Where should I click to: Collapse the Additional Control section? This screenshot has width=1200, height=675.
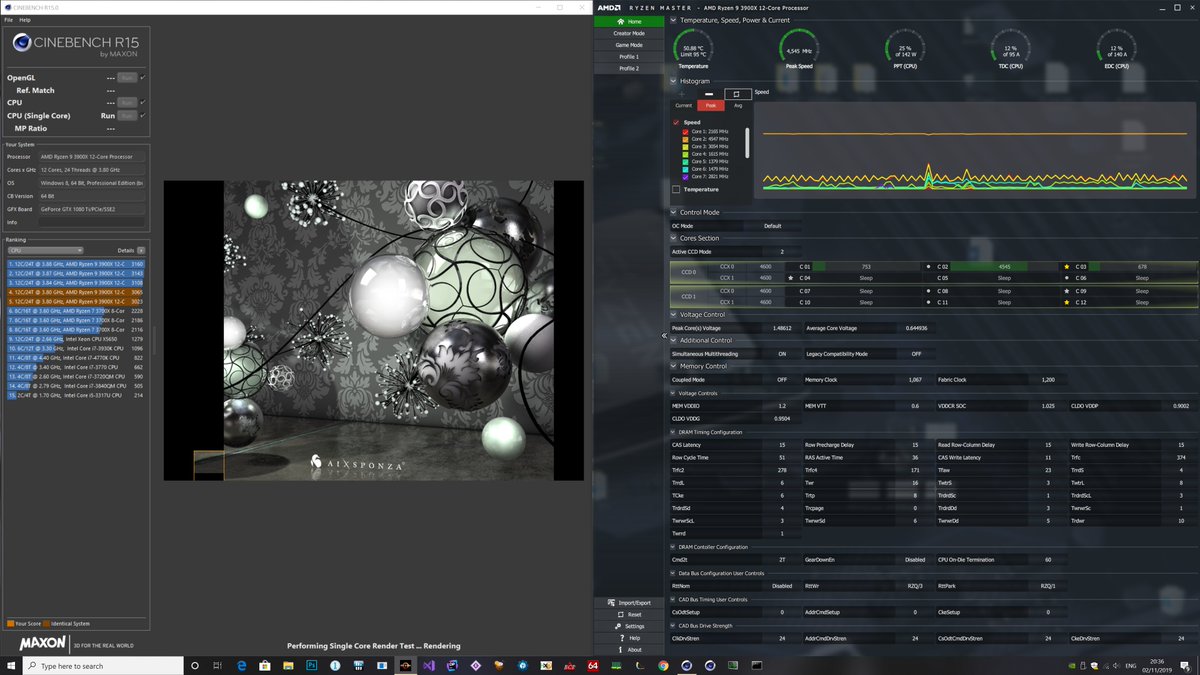point(674,340)
